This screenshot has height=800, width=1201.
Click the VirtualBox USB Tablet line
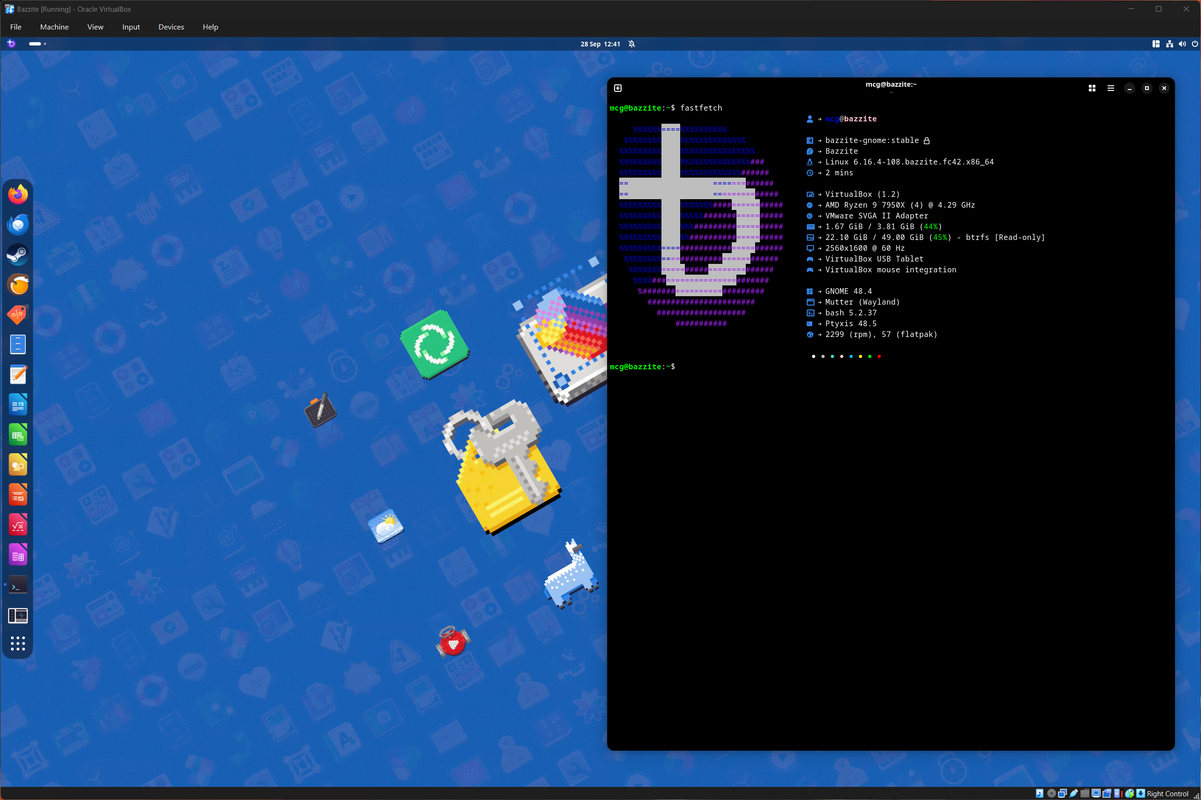click(x=865, y=259)
